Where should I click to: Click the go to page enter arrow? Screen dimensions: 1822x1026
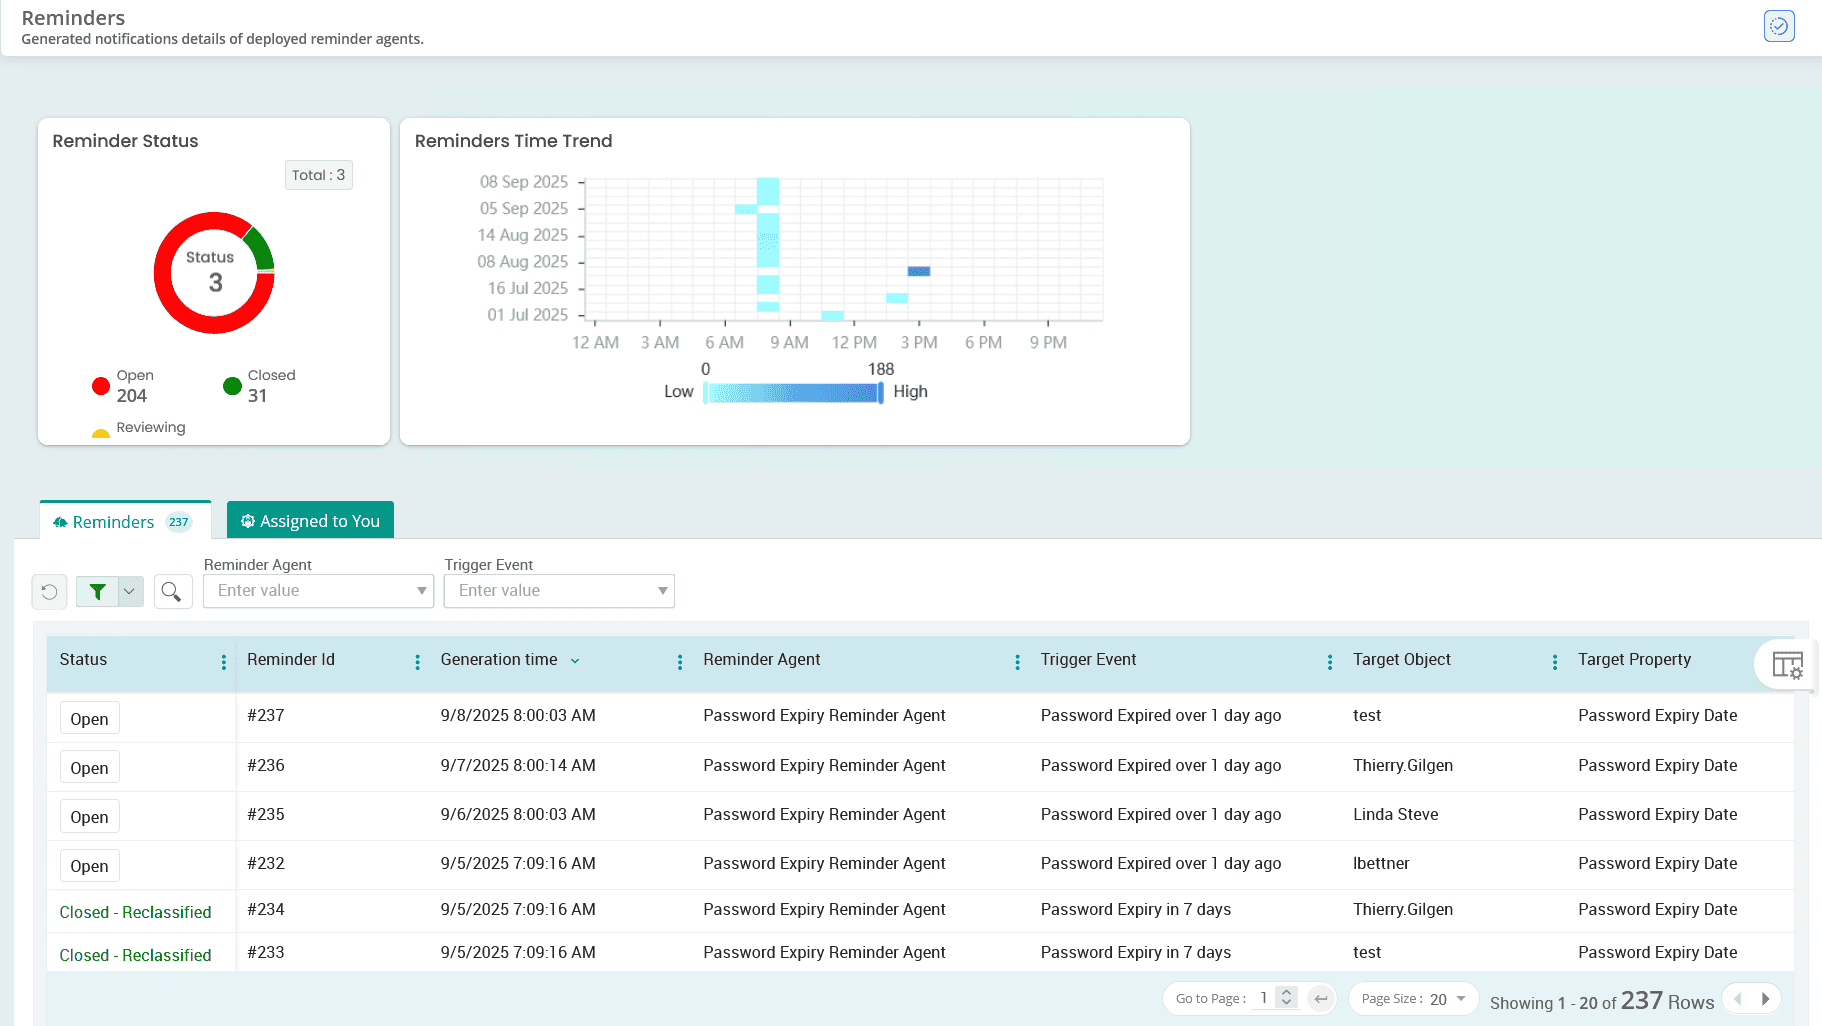(1321, 999)
